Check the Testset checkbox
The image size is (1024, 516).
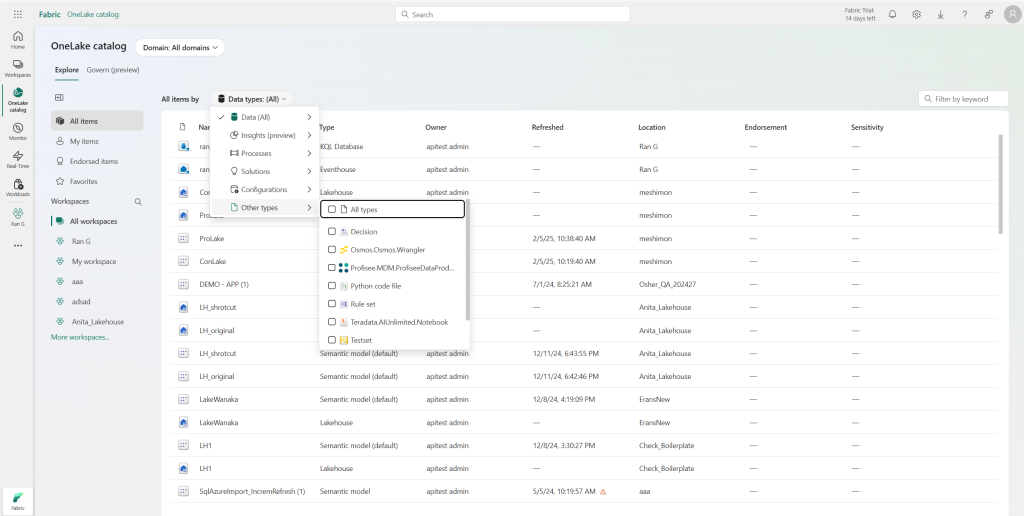tap(332, 340)
